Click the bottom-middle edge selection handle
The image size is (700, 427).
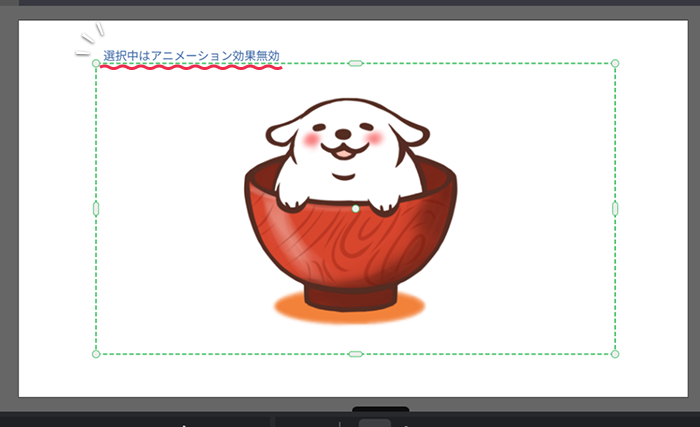click(355, 354)
